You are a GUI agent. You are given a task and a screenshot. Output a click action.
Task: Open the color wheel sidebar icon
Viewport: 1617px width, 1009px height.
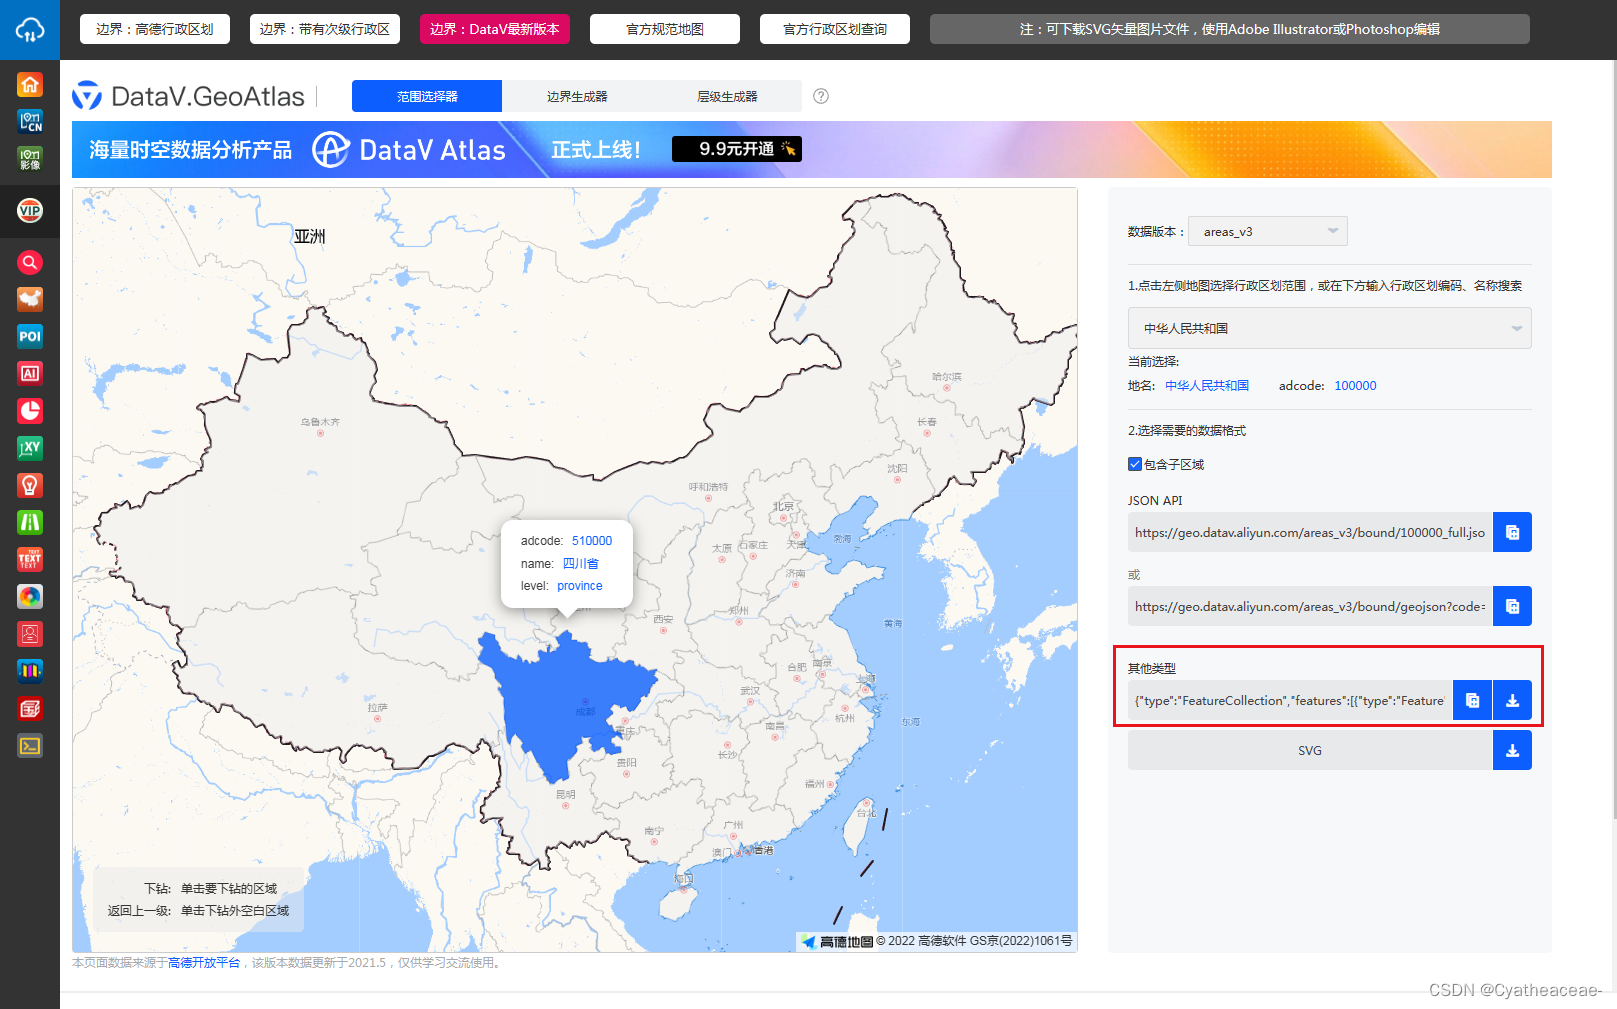point(30,596)
